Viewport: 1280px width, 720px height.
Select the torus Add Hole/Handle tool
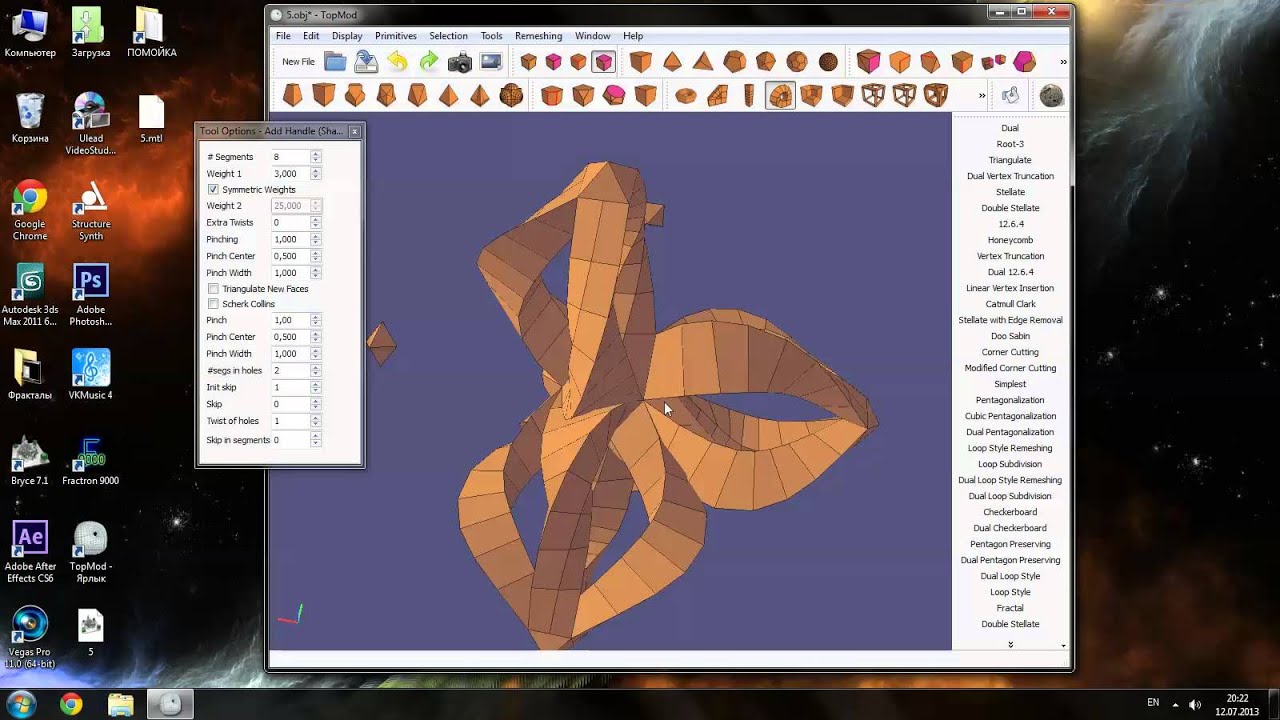686,96
